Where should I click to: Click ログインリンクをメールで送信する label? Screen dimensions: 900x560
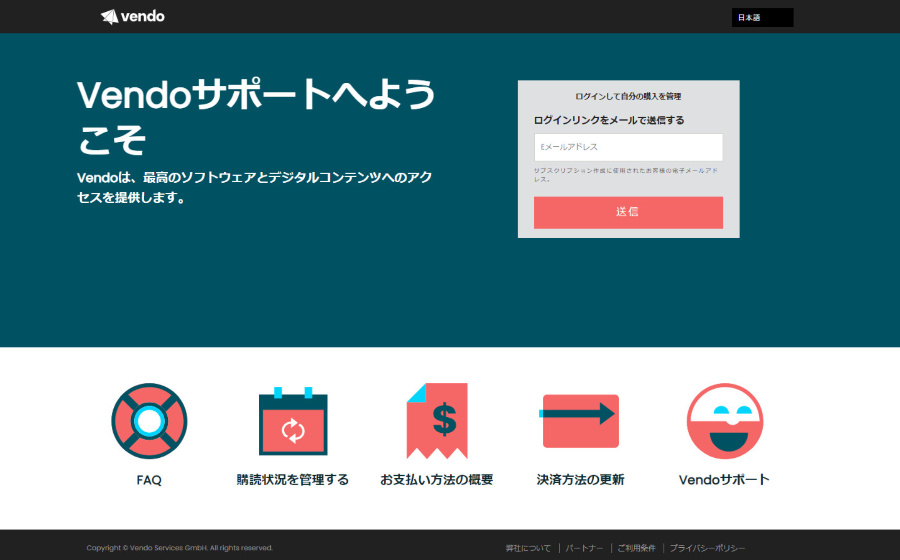pos(609,120)
